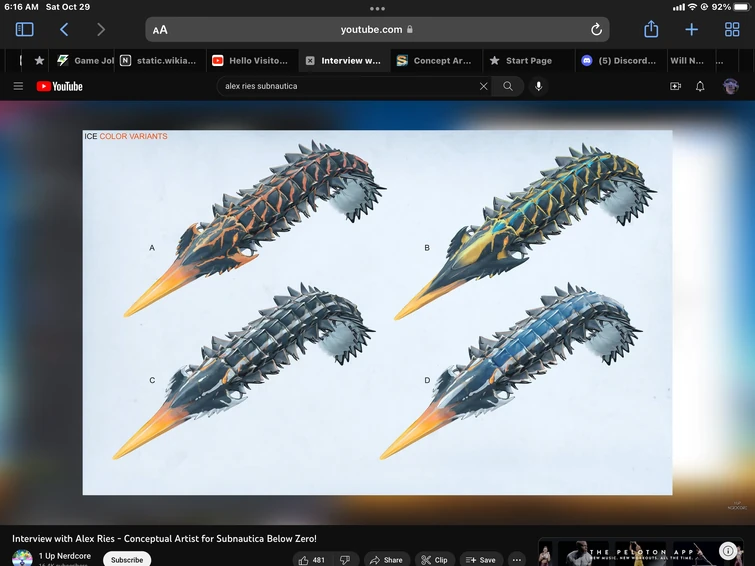
Task: Show the tab overview grid
Action: [732, 29]
